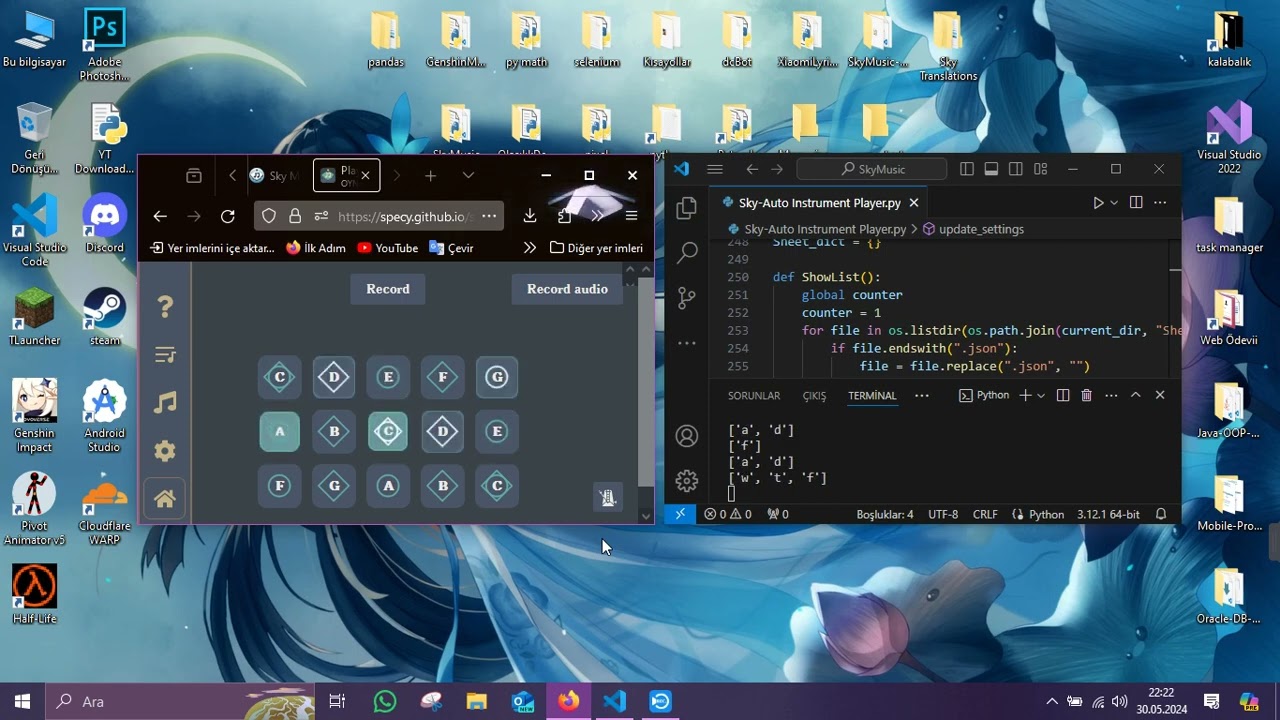
Task: Open the terminal profile dropdown next to the plus
Action: click(1041, 395)
